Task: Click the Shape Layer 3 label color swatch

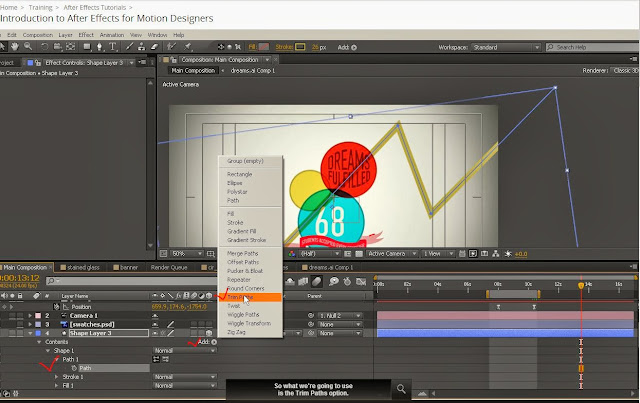Action: 38,333
